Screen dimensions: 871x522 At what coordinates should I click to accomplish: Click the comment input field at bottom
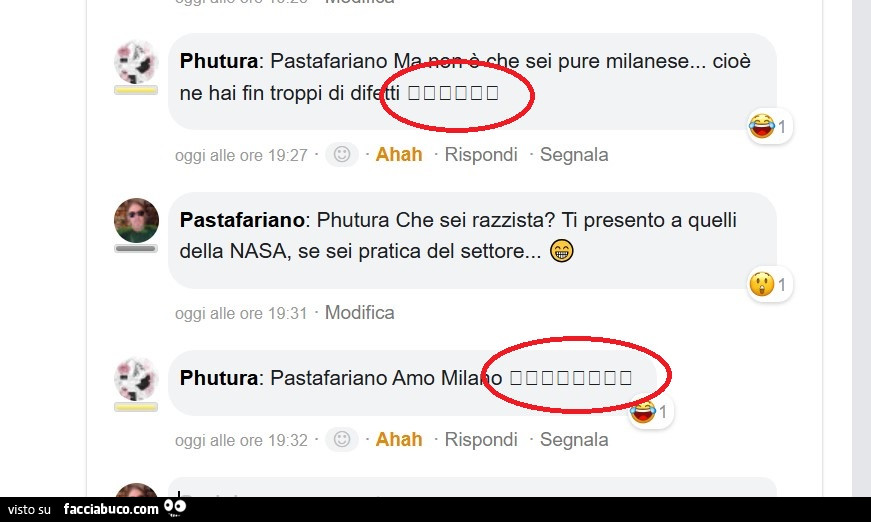[x=472, y=487]
